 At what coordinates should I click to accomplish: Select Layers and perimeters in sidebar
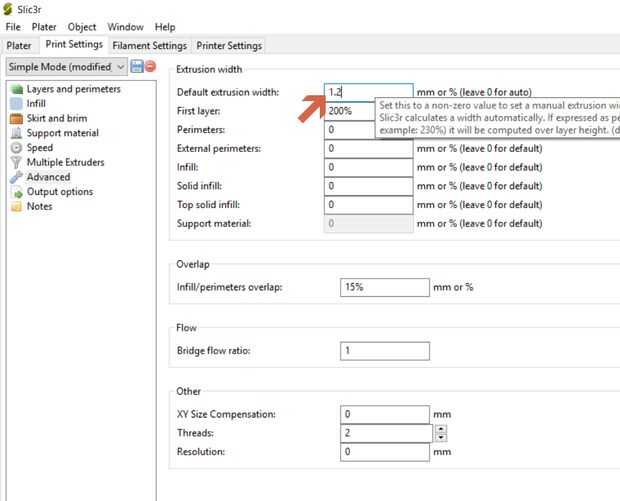point(74,89)
